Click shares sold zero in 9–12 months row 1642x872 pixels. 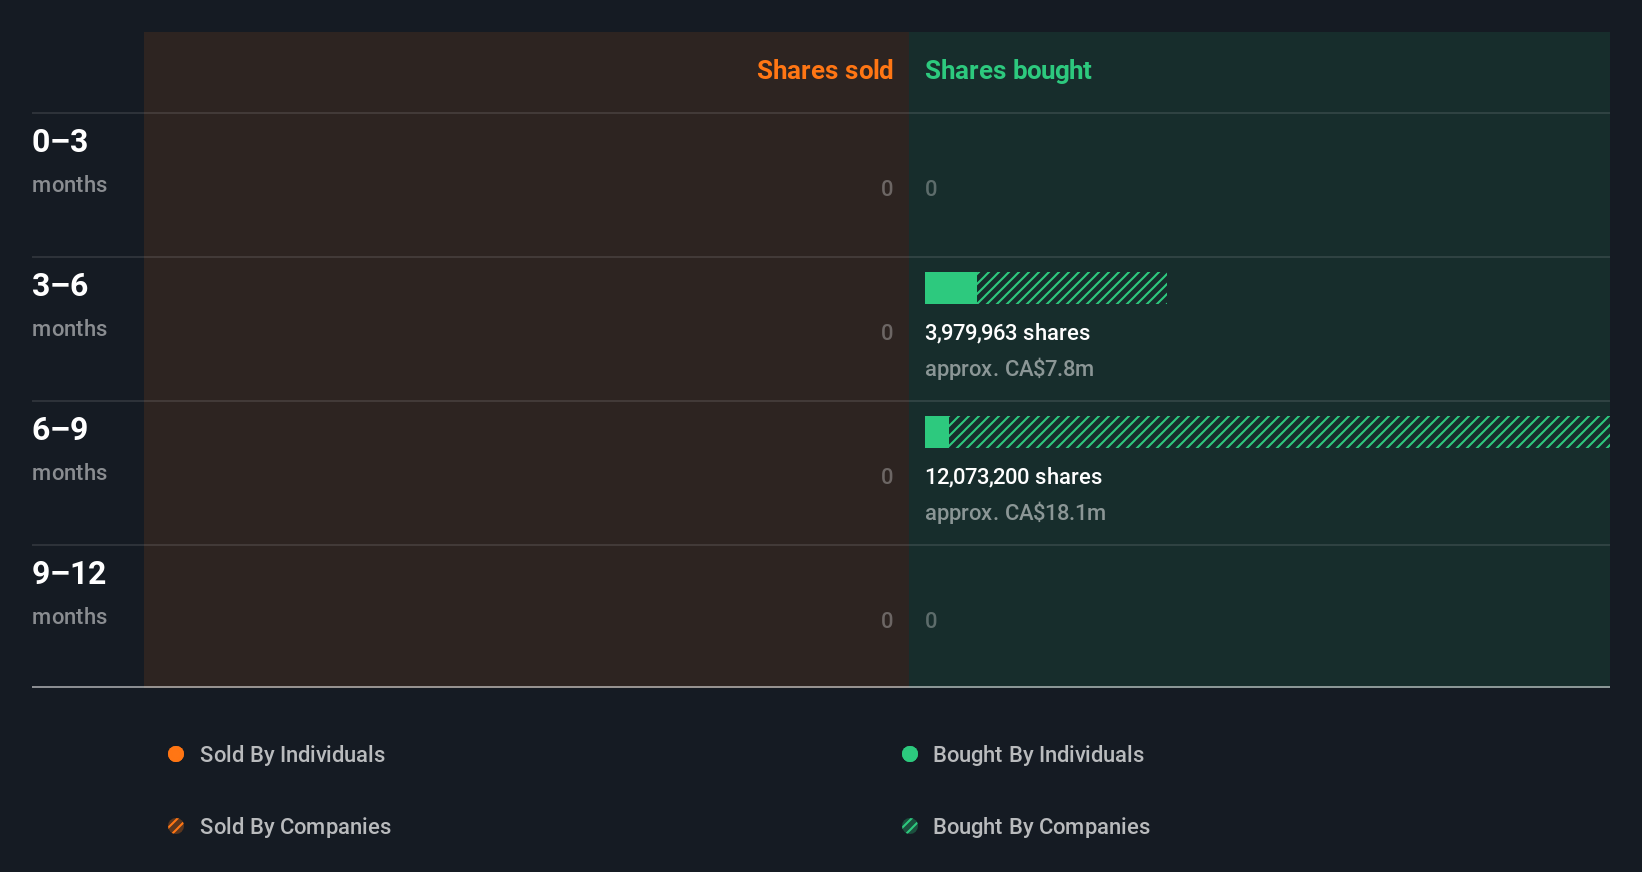(x=887, y=620)
